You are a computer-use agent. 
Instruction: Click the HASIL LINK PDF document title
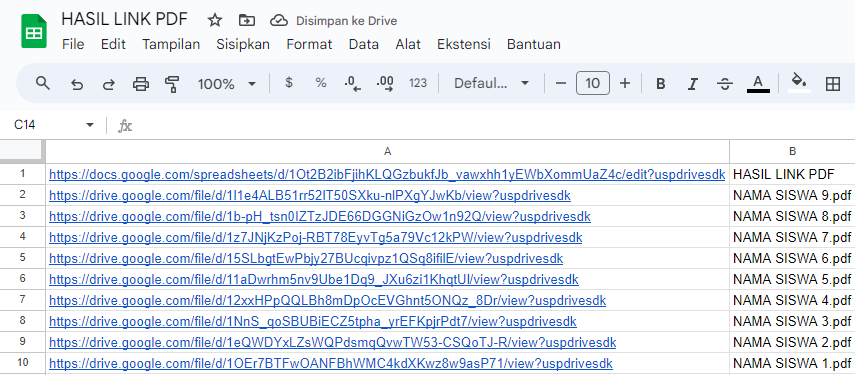coord(124,19)
